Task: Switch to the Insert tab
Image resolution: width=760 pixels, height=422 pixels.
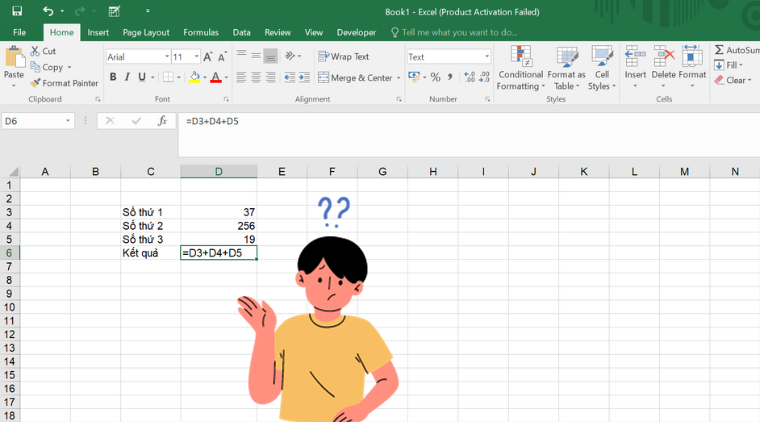Action: pyautogui.click(x=98, y=32)
